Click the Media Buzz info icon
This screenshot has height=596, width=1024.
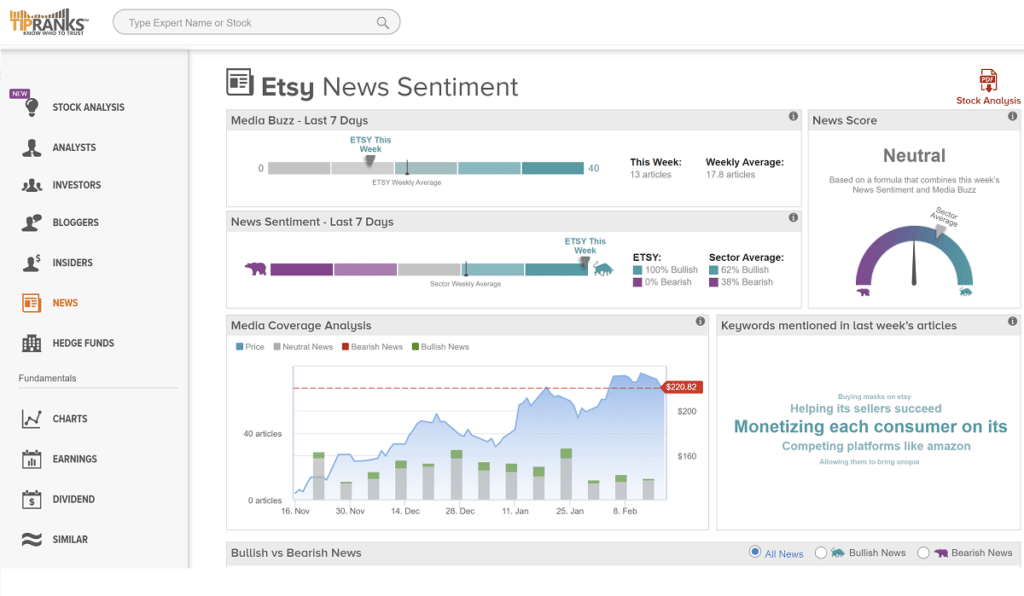(793, 116)
